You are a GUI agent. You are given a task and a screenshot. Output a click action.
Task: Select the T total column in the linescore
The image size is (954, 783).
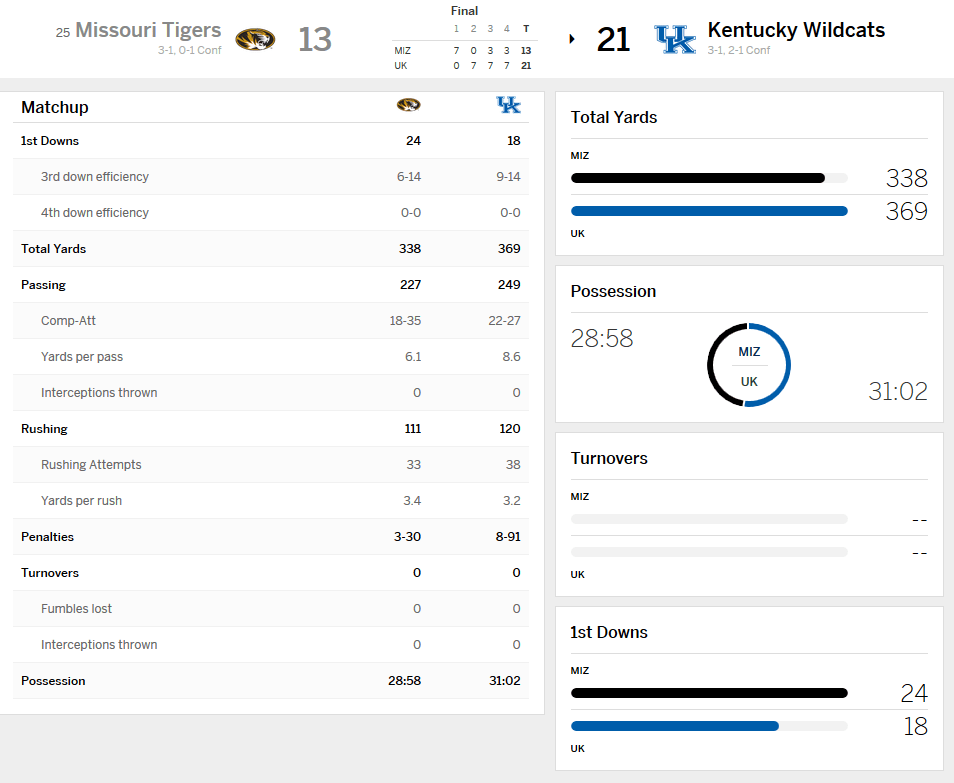click(525, 28)
